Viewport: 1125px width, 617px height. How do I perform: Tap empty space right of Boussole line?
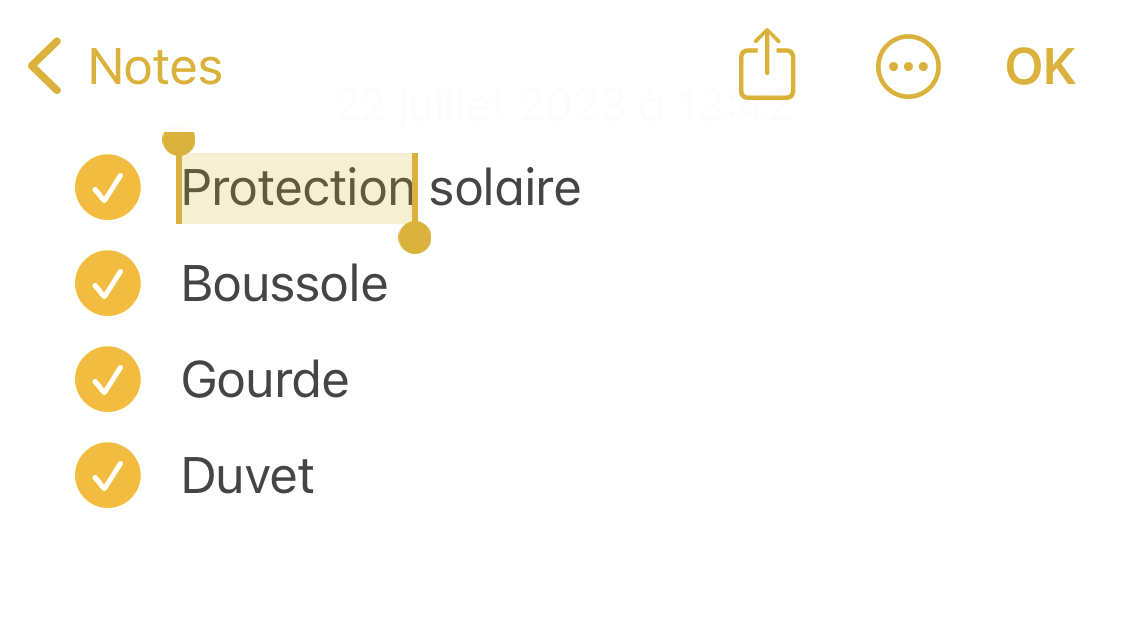coord(750,284)
